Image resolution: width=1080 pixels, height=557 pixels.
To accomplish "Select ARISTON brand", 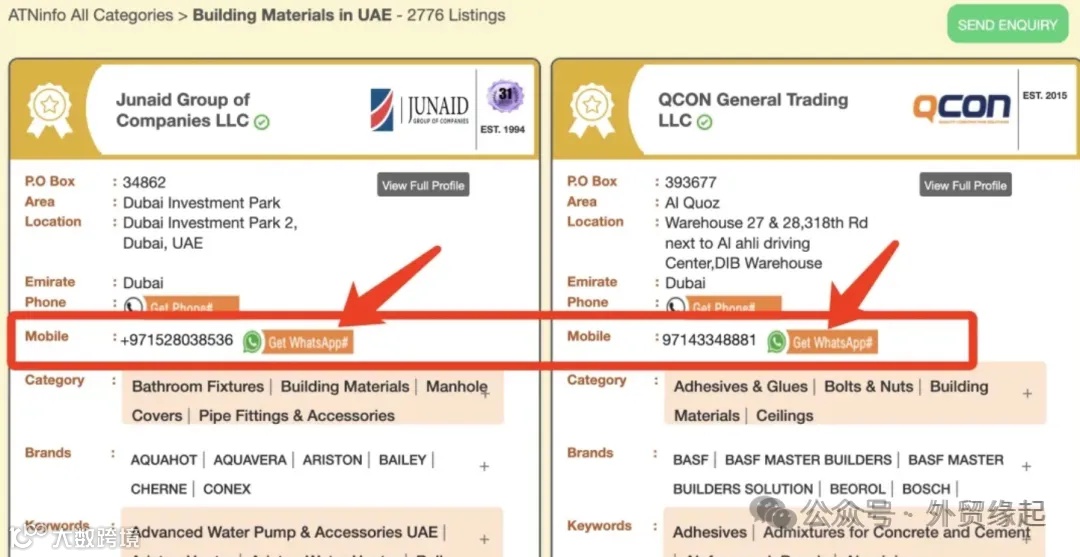I will [333, 460].
